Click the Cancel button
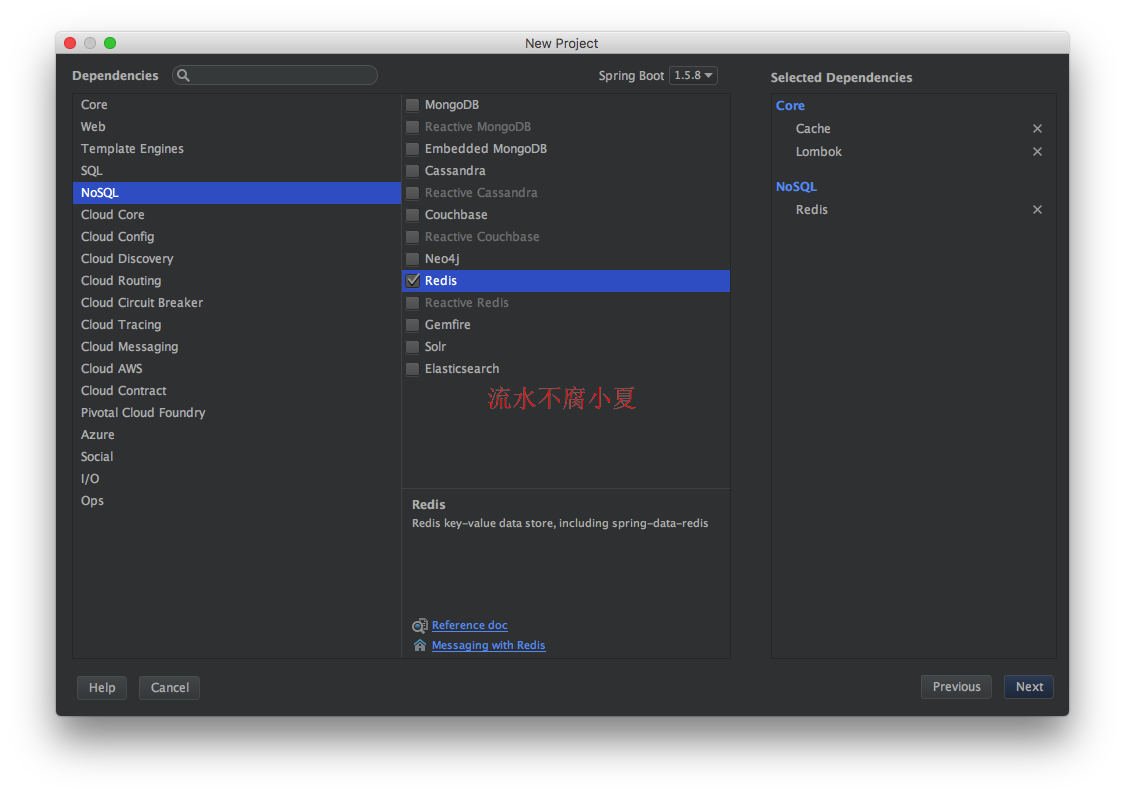The image size is (1125, 796). [169, 688]
